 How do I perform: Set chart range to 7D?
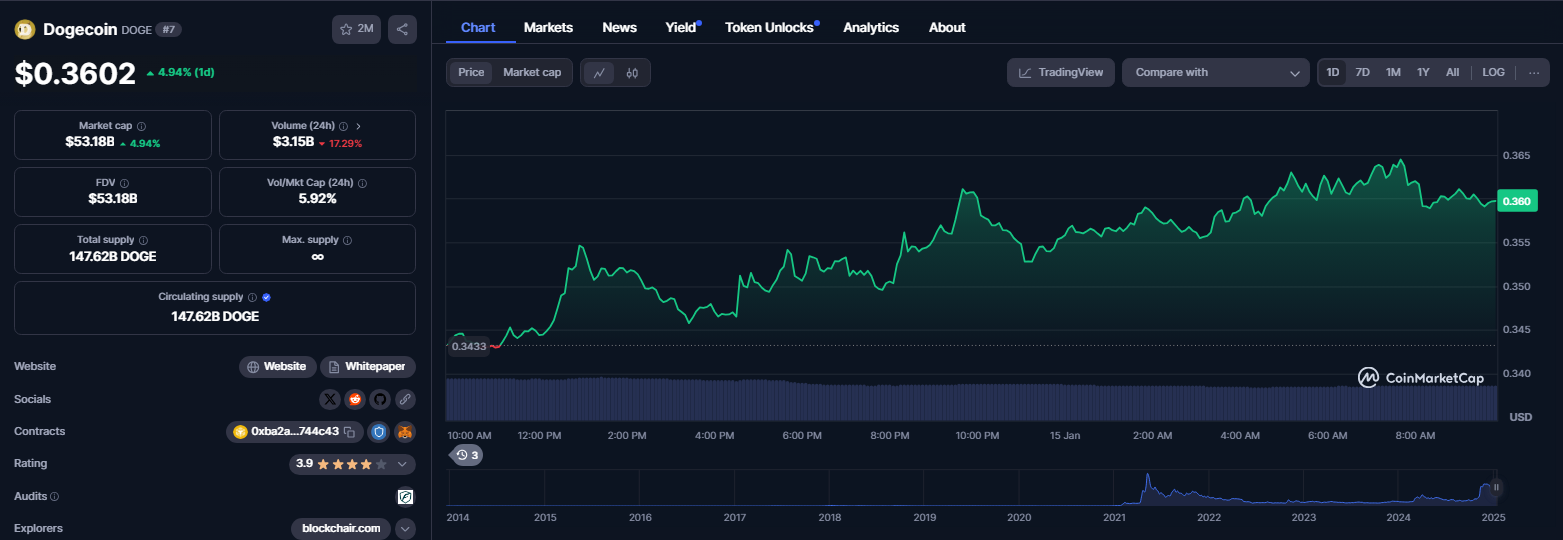point(1362,72)
